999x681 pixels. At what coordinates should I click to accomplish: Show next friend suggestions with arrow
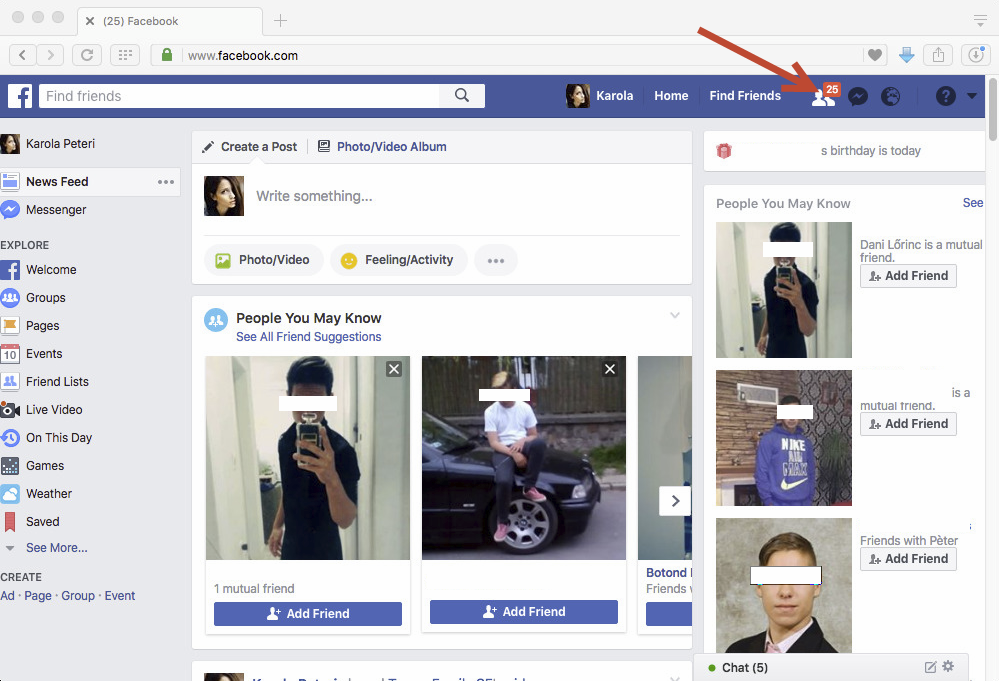(675, 501)
